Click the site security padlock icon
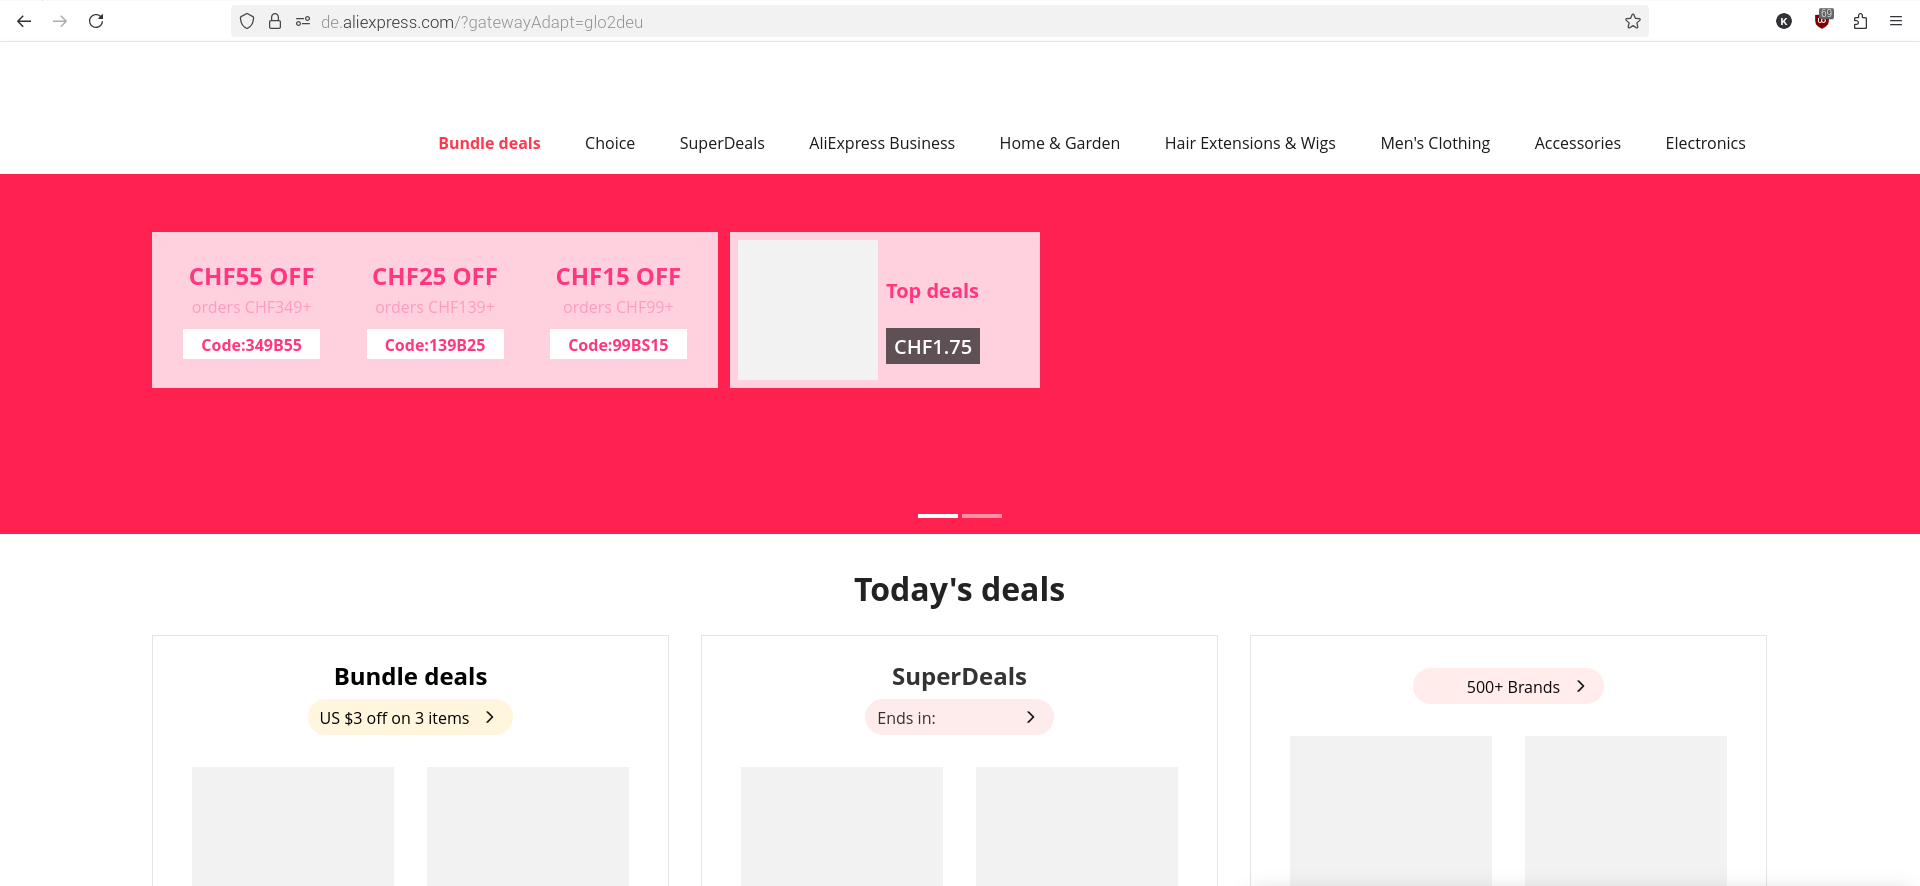This screenshot has height=886, width=1920. tap(275, 21)
